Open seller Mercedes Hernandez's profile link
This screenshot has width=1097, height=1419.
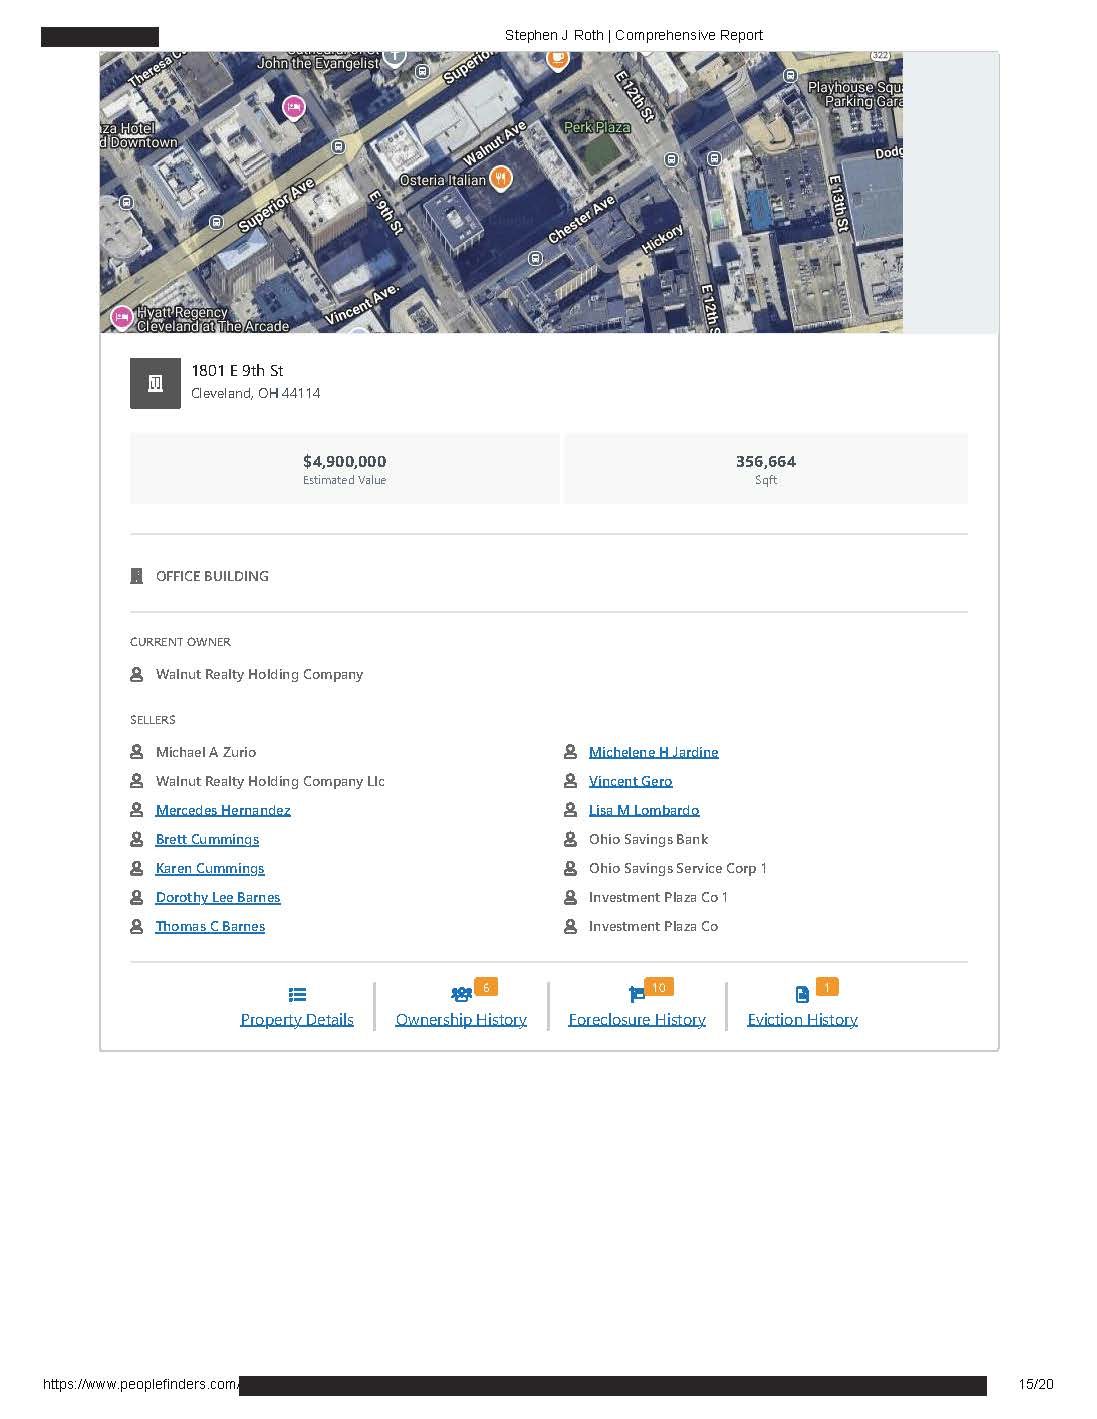click(x=223, y=810)
